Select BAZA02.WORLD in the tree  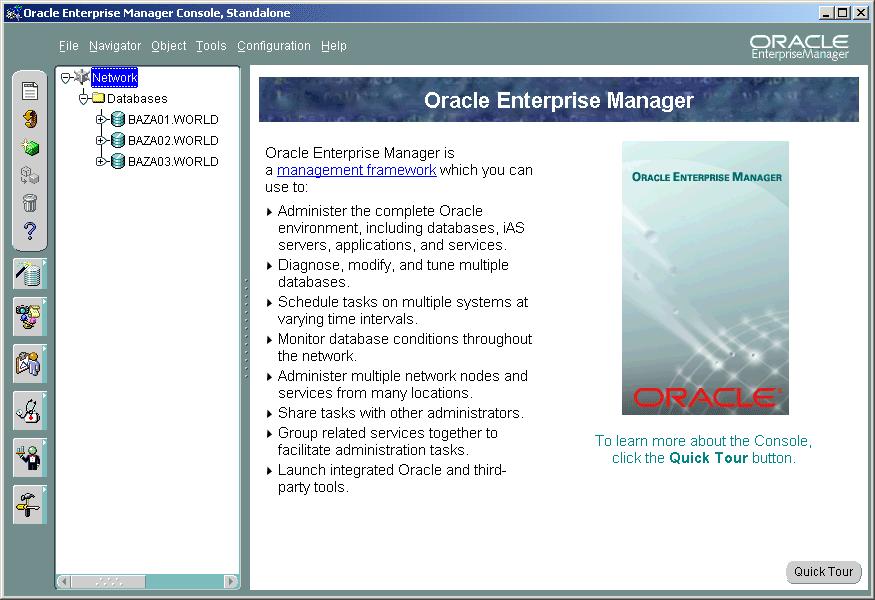[x=173, y=141]
